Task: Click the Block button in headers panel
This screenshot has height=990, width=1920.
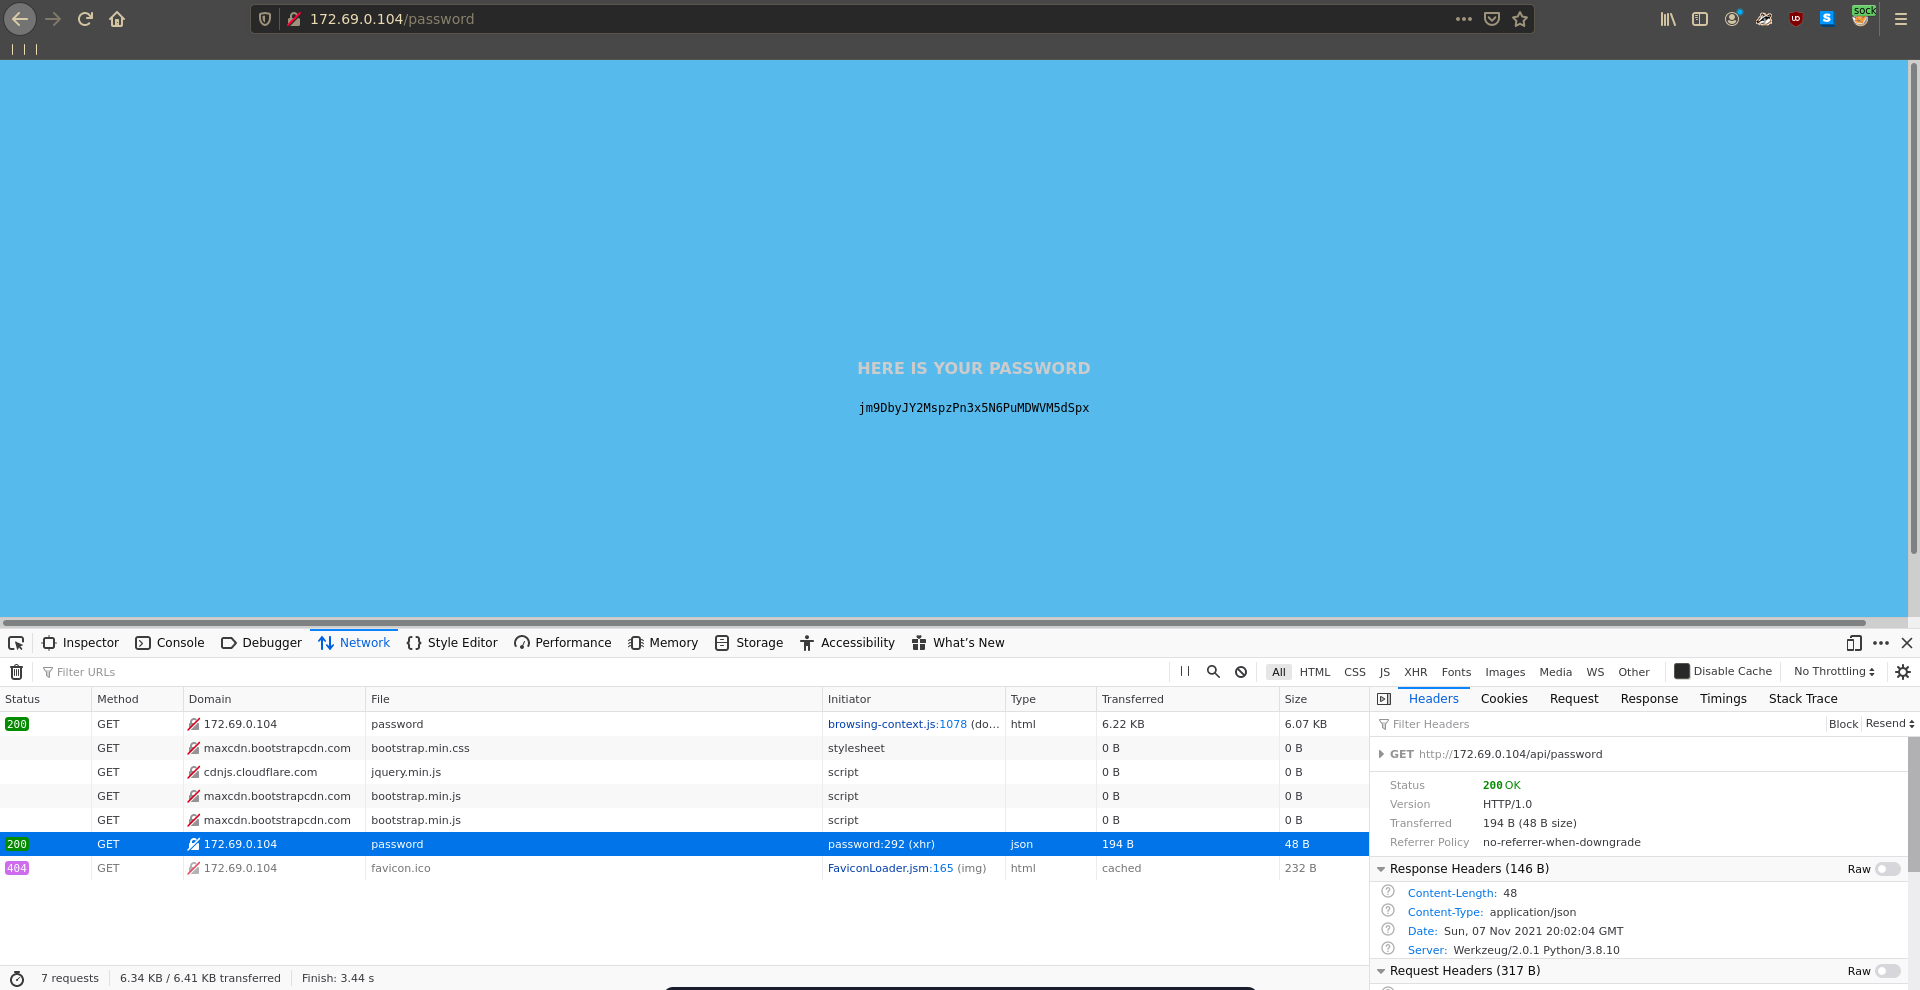Action: (x=1842, y=724)
